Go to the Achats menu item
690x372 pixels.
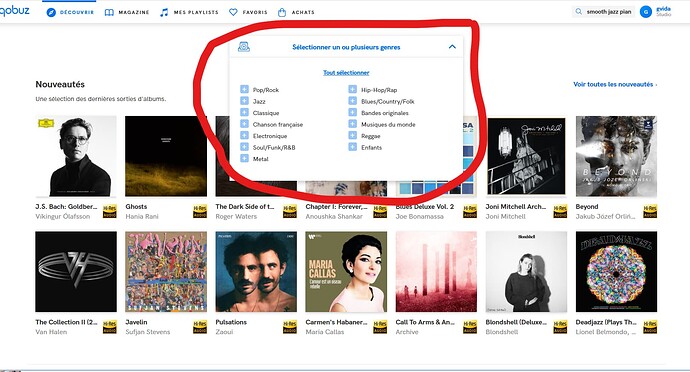(303, 12)
